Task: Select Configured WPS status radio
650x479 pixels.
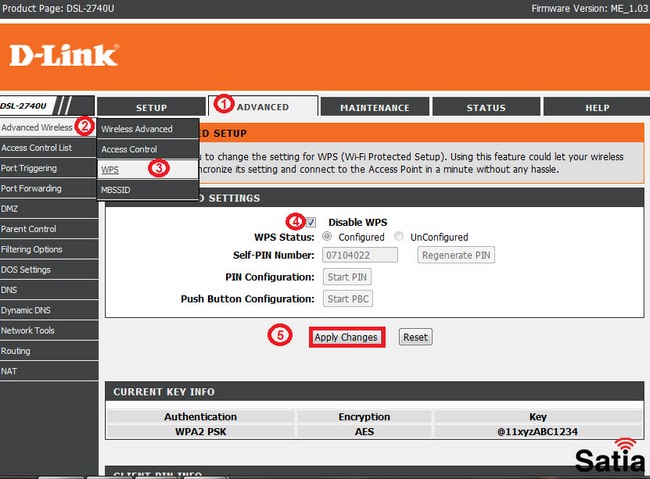Action: [327, 236]
